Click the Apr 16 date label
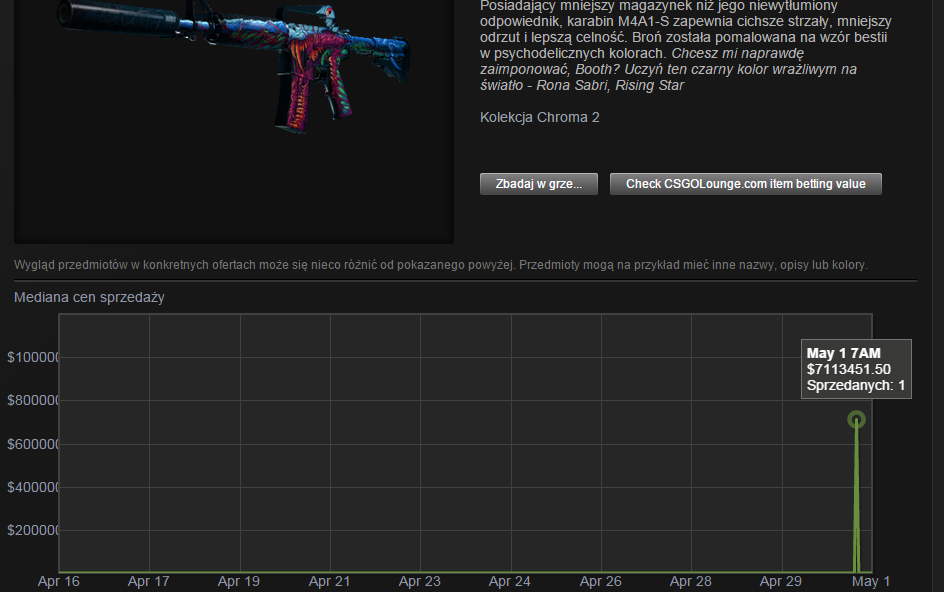Image resolution: width=944 pixels, height=592 pixels. [x=58, y=582]
